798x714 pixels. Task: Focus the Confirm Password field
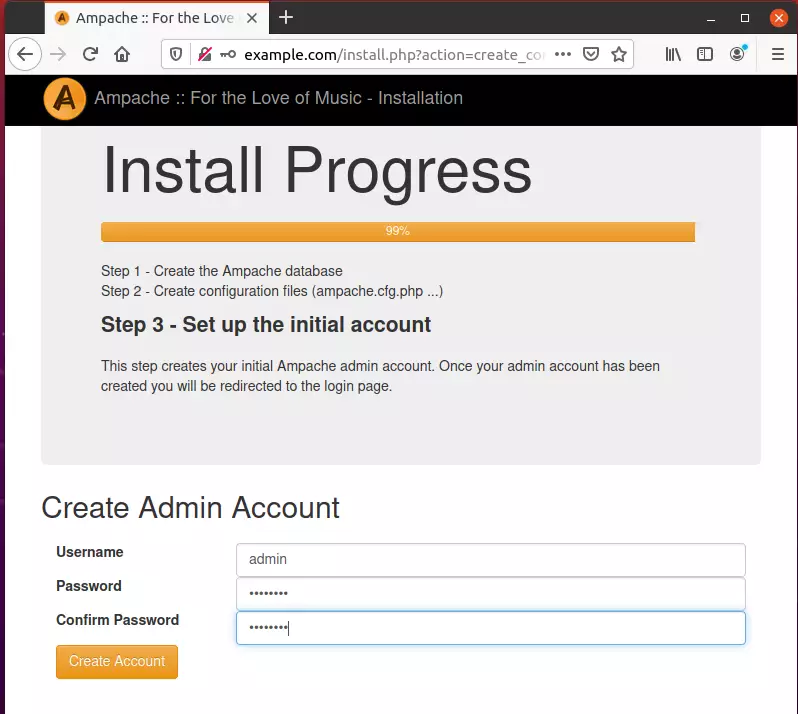click(491, 627)
